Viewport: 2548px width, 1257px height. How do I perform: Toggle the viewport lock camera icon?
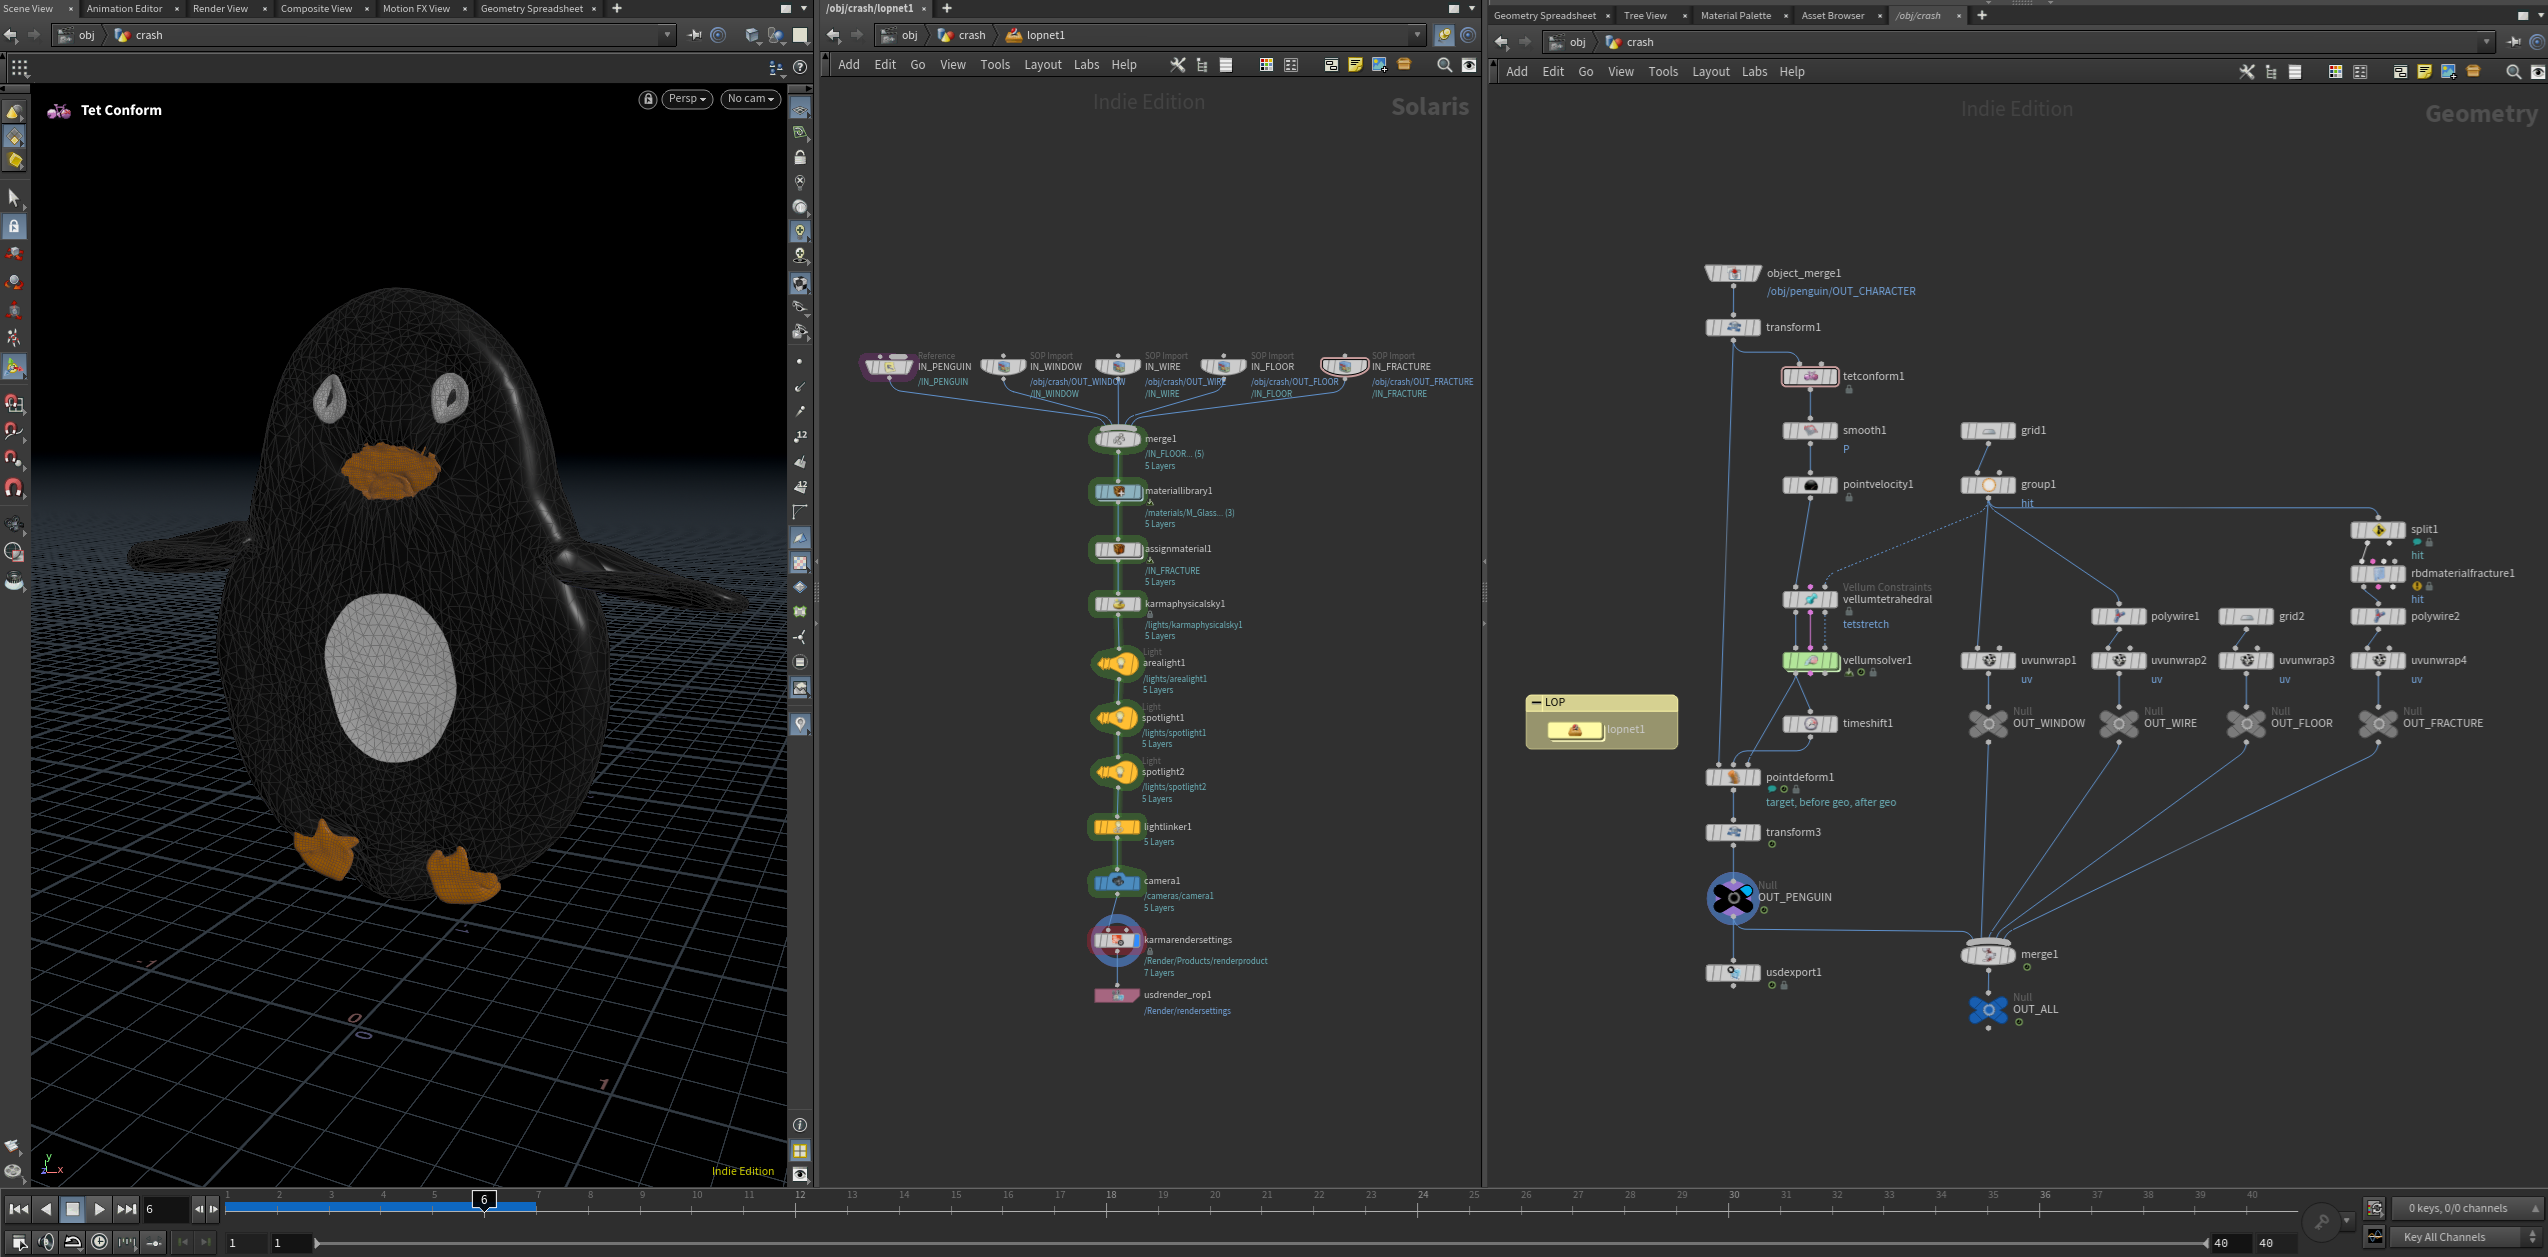pyautogui.click(x=648, y=99)
